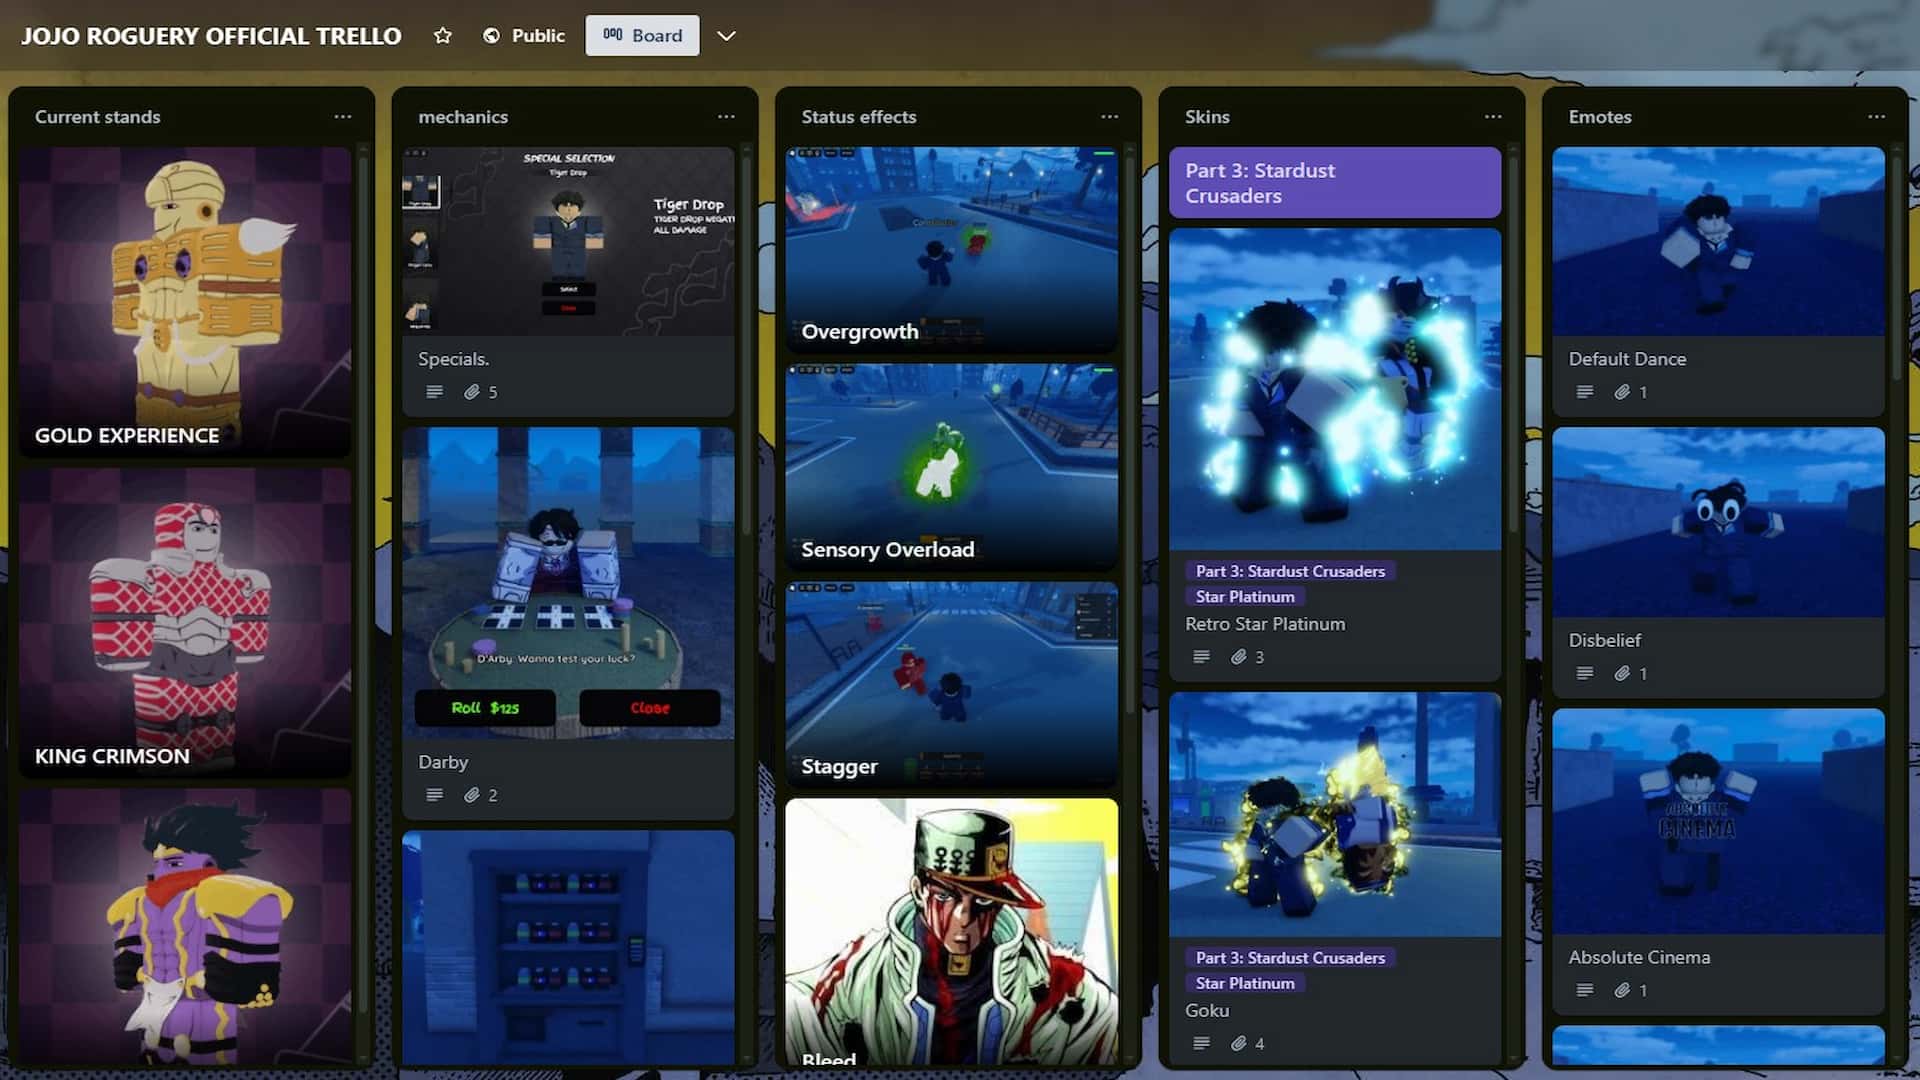Open mechanics list actions menu
Viewport: 1920px width, 1080px height.
(x=726, y=117)
